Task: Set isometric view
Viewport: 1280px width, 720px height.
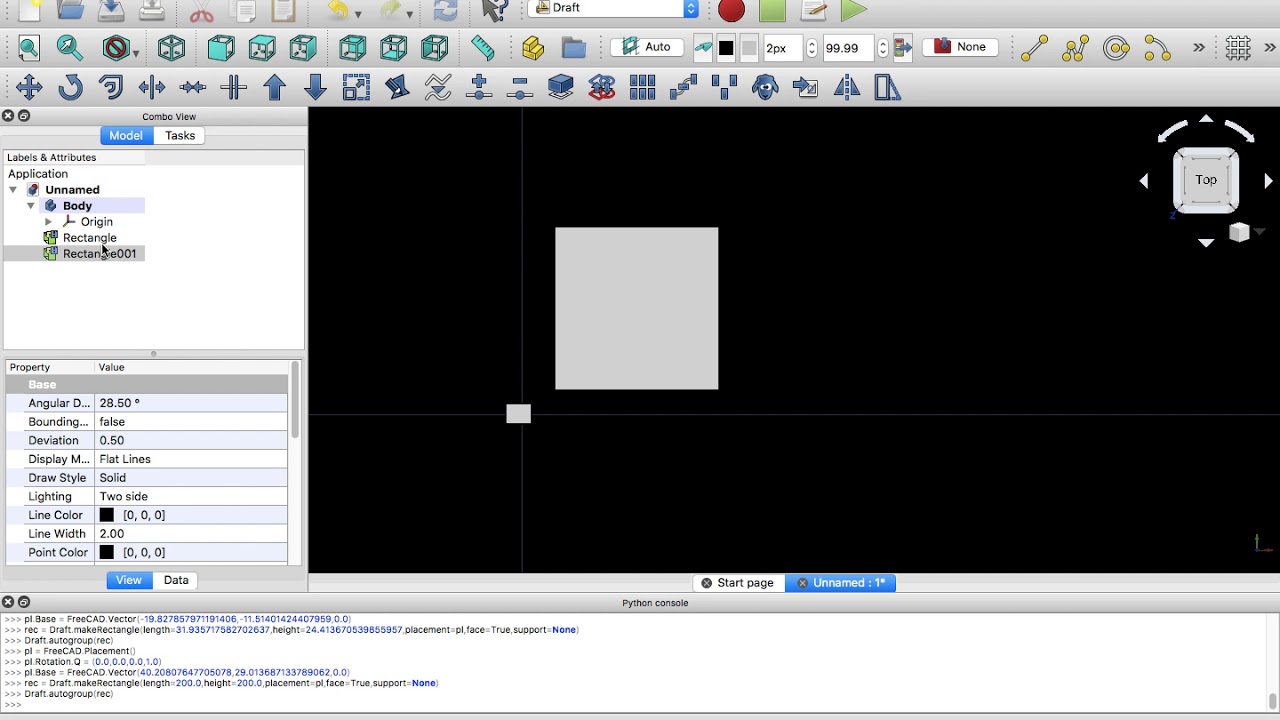Action: [172, 47]
